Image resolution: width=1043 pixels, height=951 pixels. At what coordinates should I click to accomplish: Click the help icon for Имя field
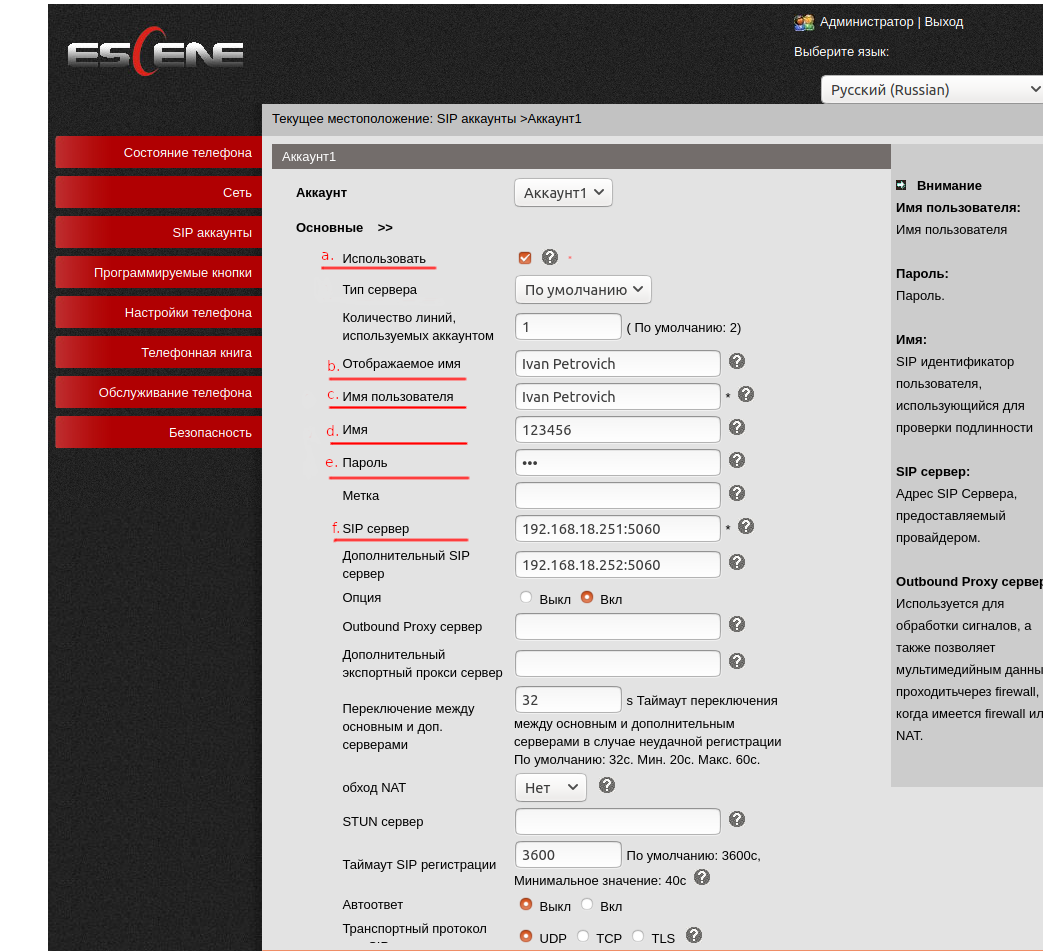pyautogui.click(x=736, y=427)
